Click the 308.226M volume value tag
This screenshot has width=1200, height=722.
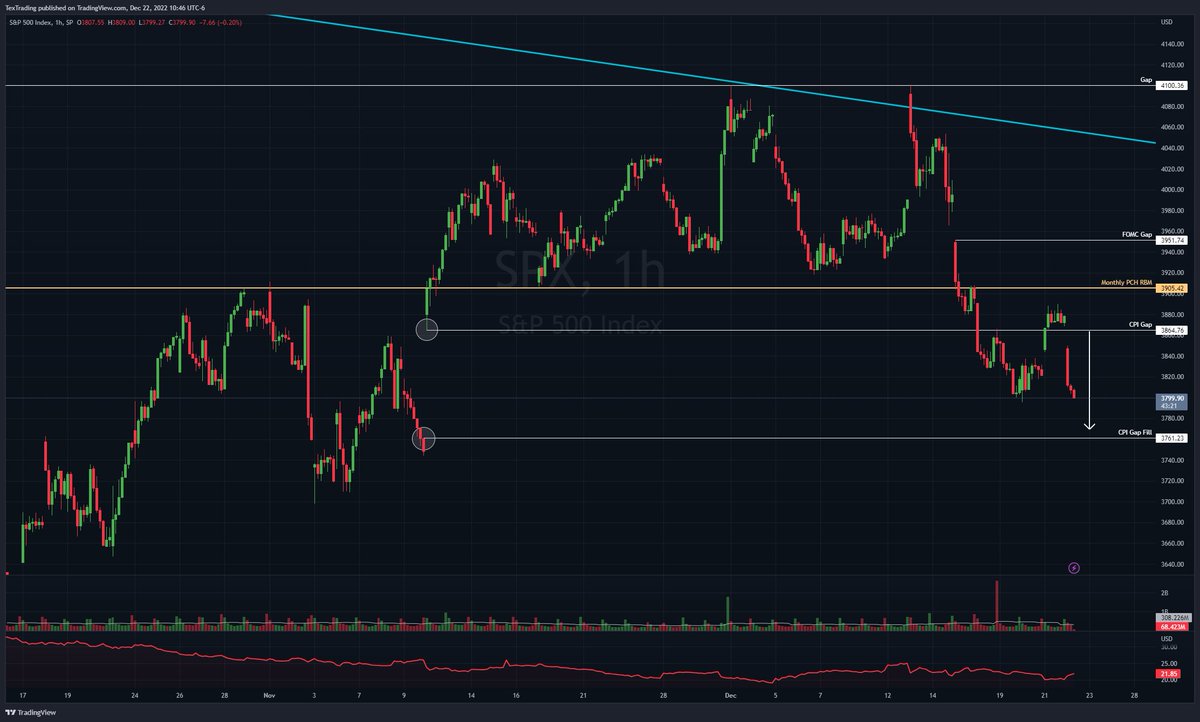click(x=1172, y=618)
